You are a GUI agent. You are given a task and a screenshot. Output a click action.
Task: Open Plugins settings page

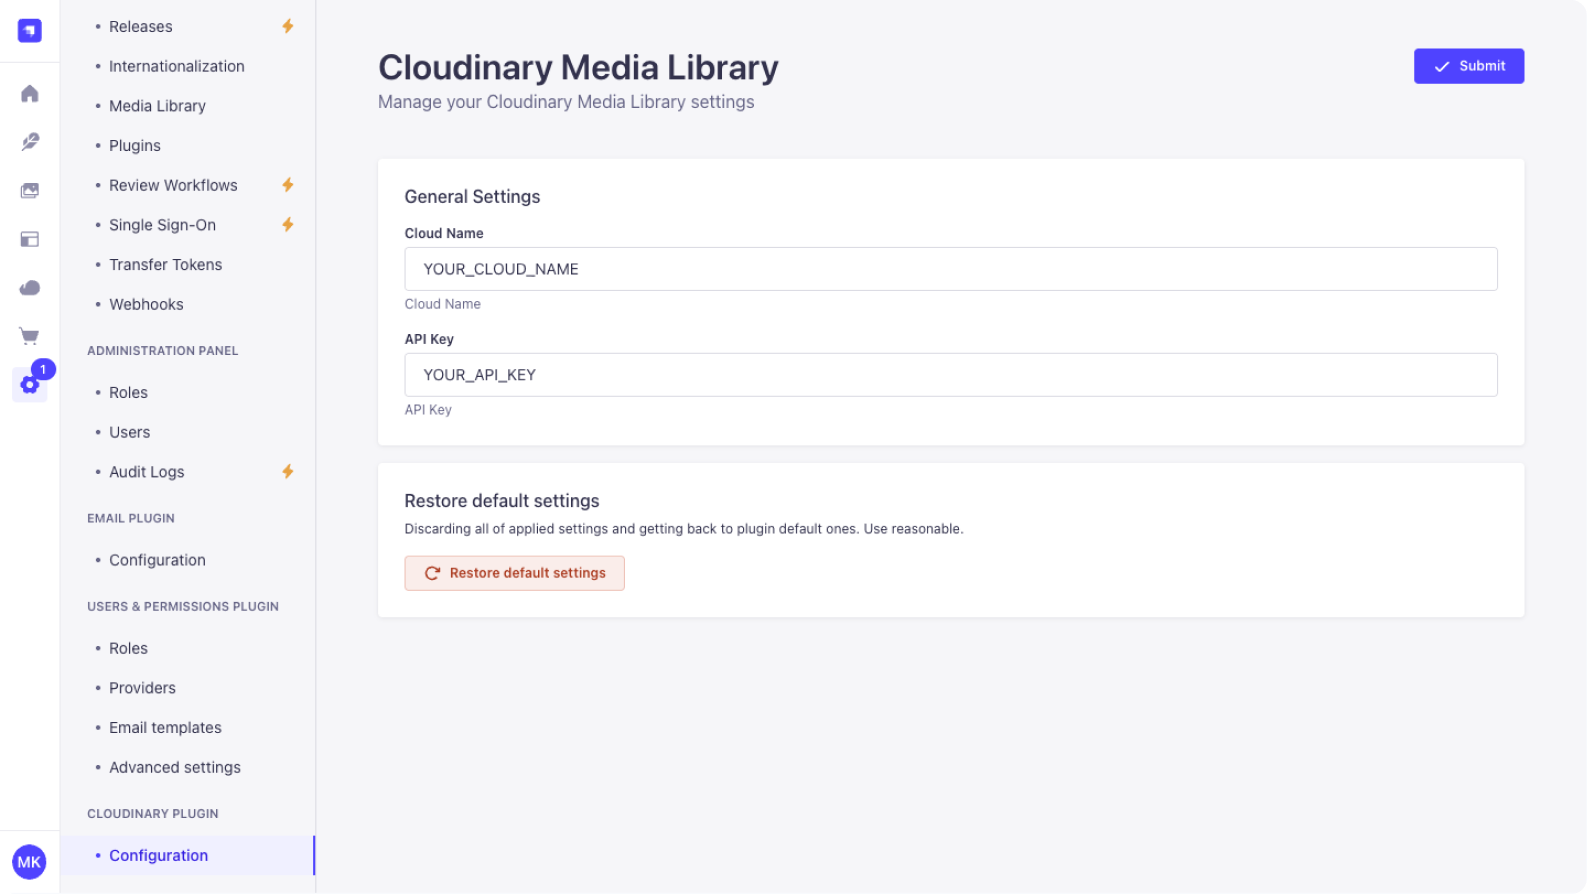135,146
